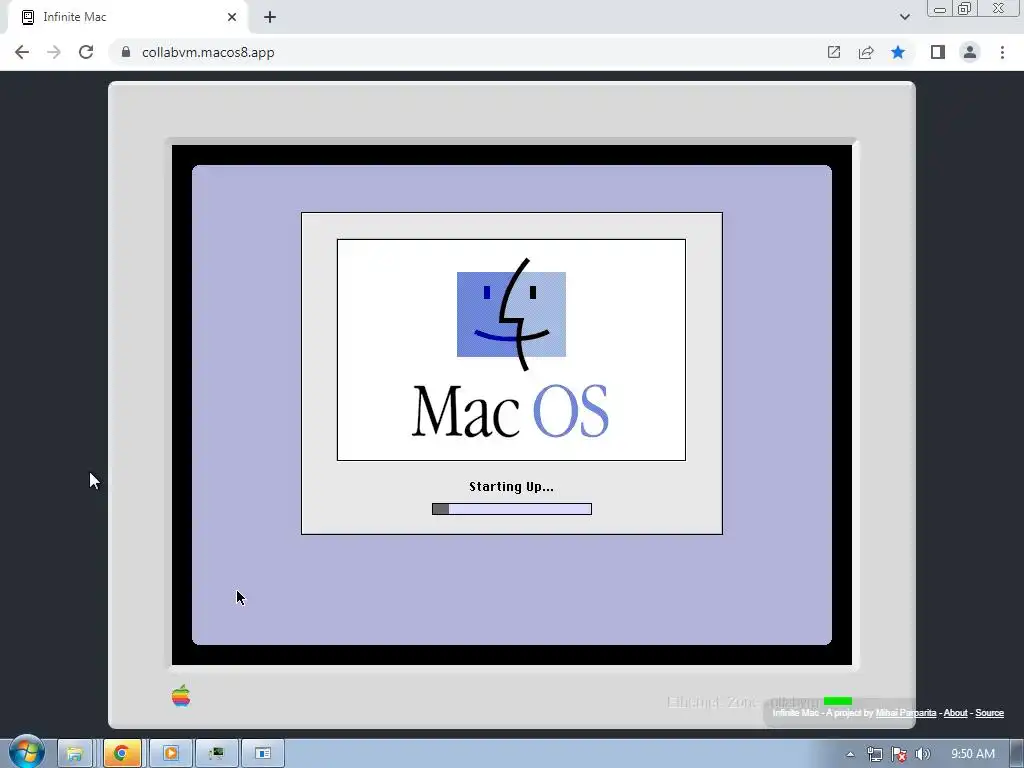
Task: Click the green power LED on monitor
Action: (838, 701)
